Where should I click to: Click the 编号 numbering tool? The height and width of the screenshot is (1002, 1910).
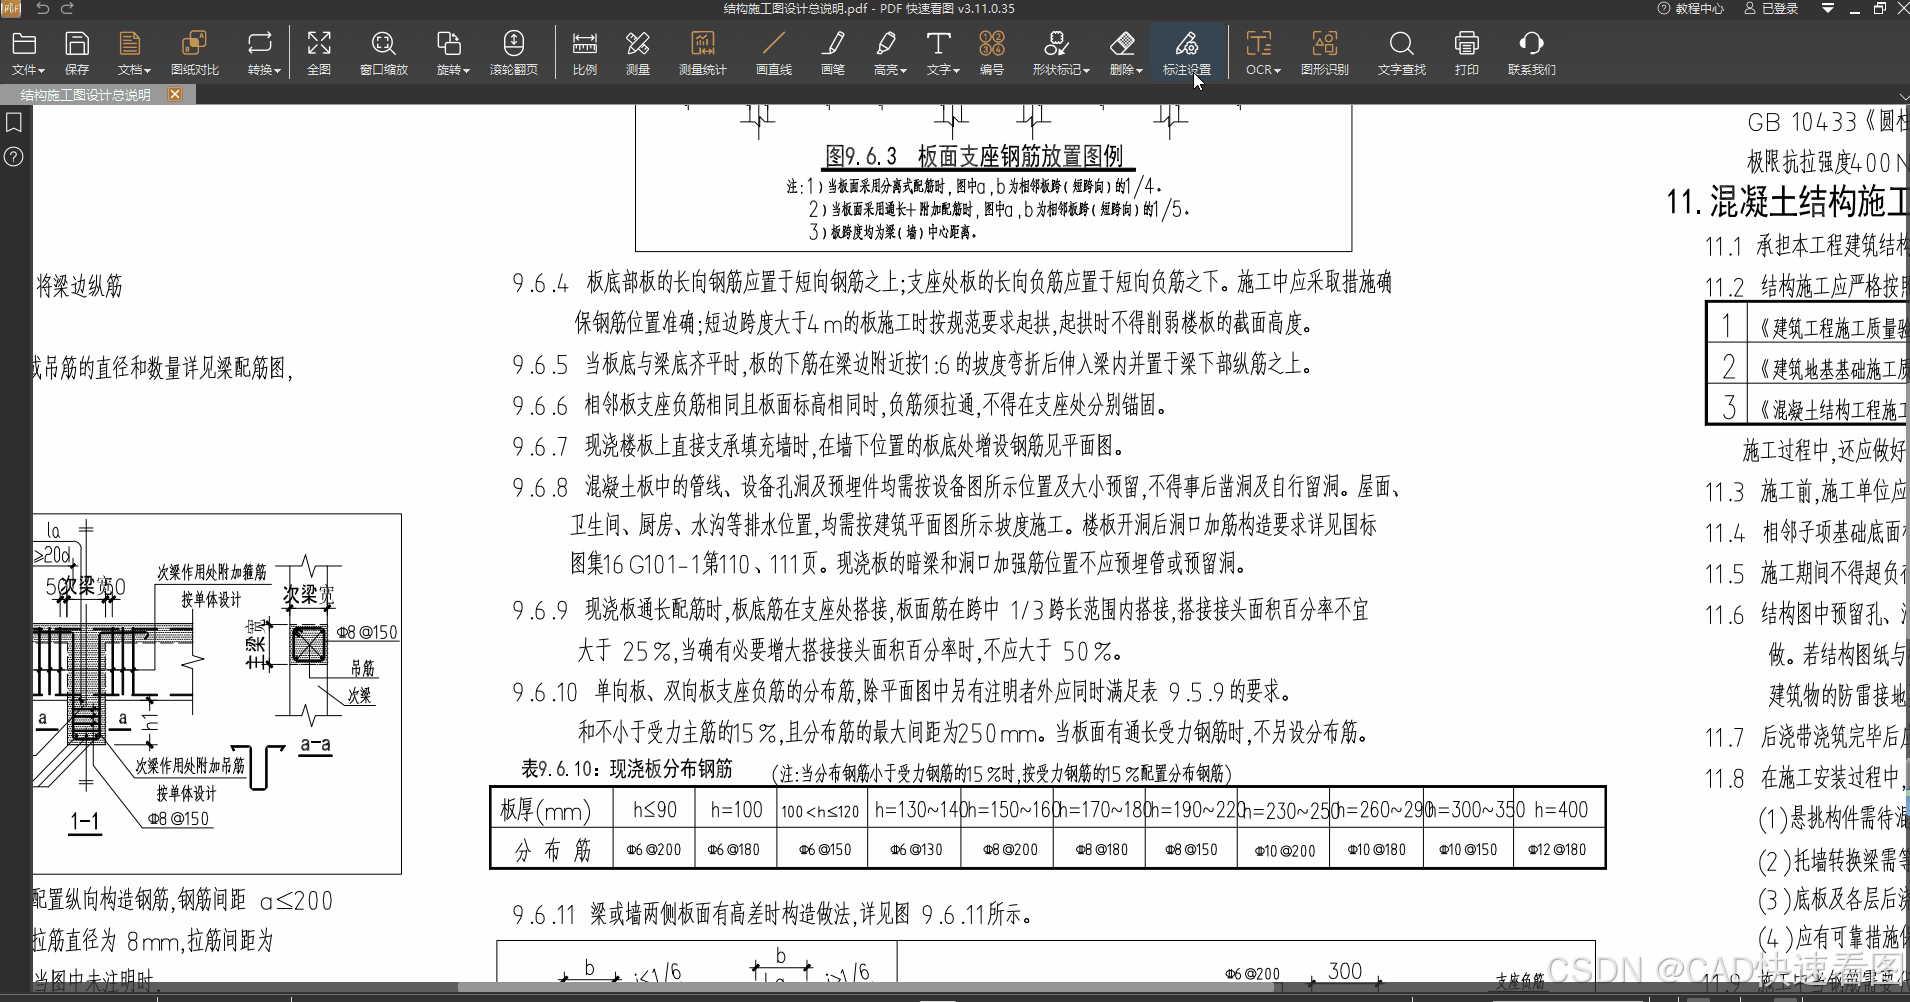tap(992, 53)
